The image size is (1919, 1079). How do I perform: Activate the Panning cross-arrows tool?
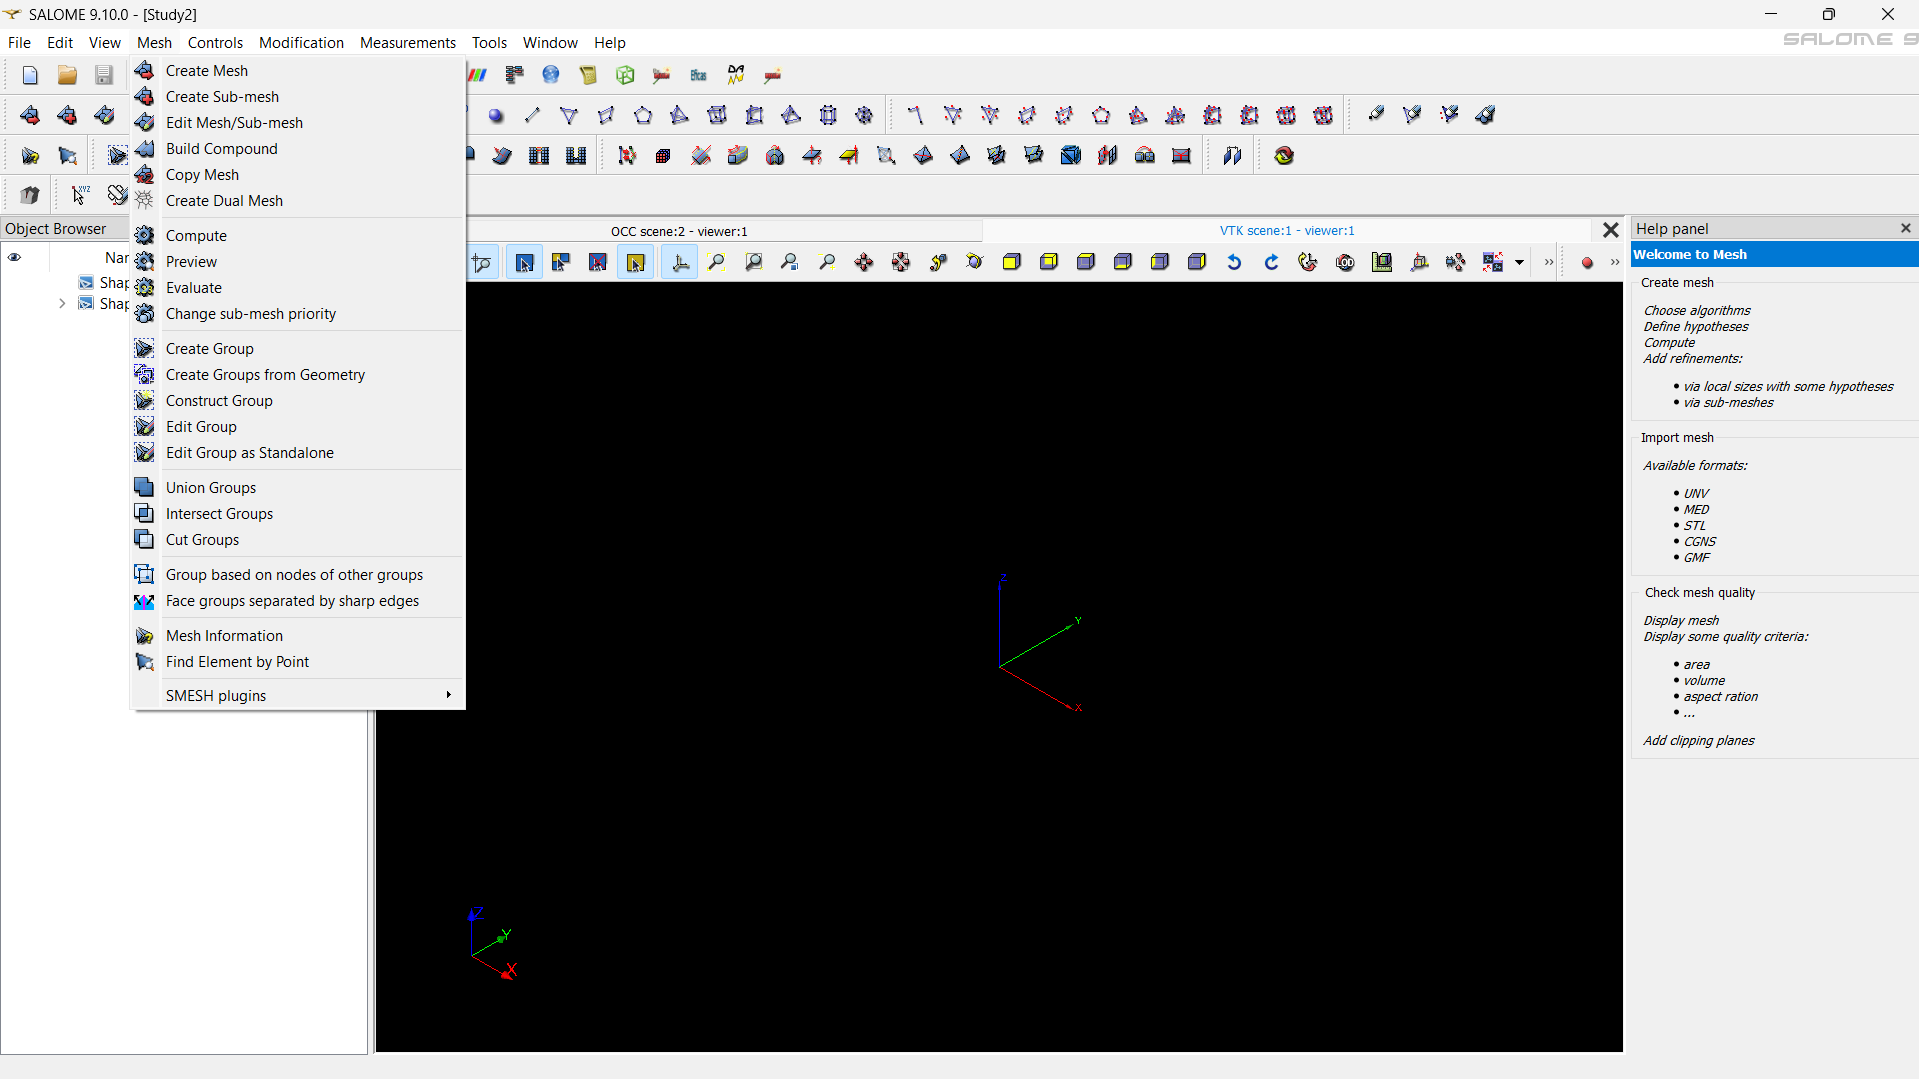click(864, 263)
